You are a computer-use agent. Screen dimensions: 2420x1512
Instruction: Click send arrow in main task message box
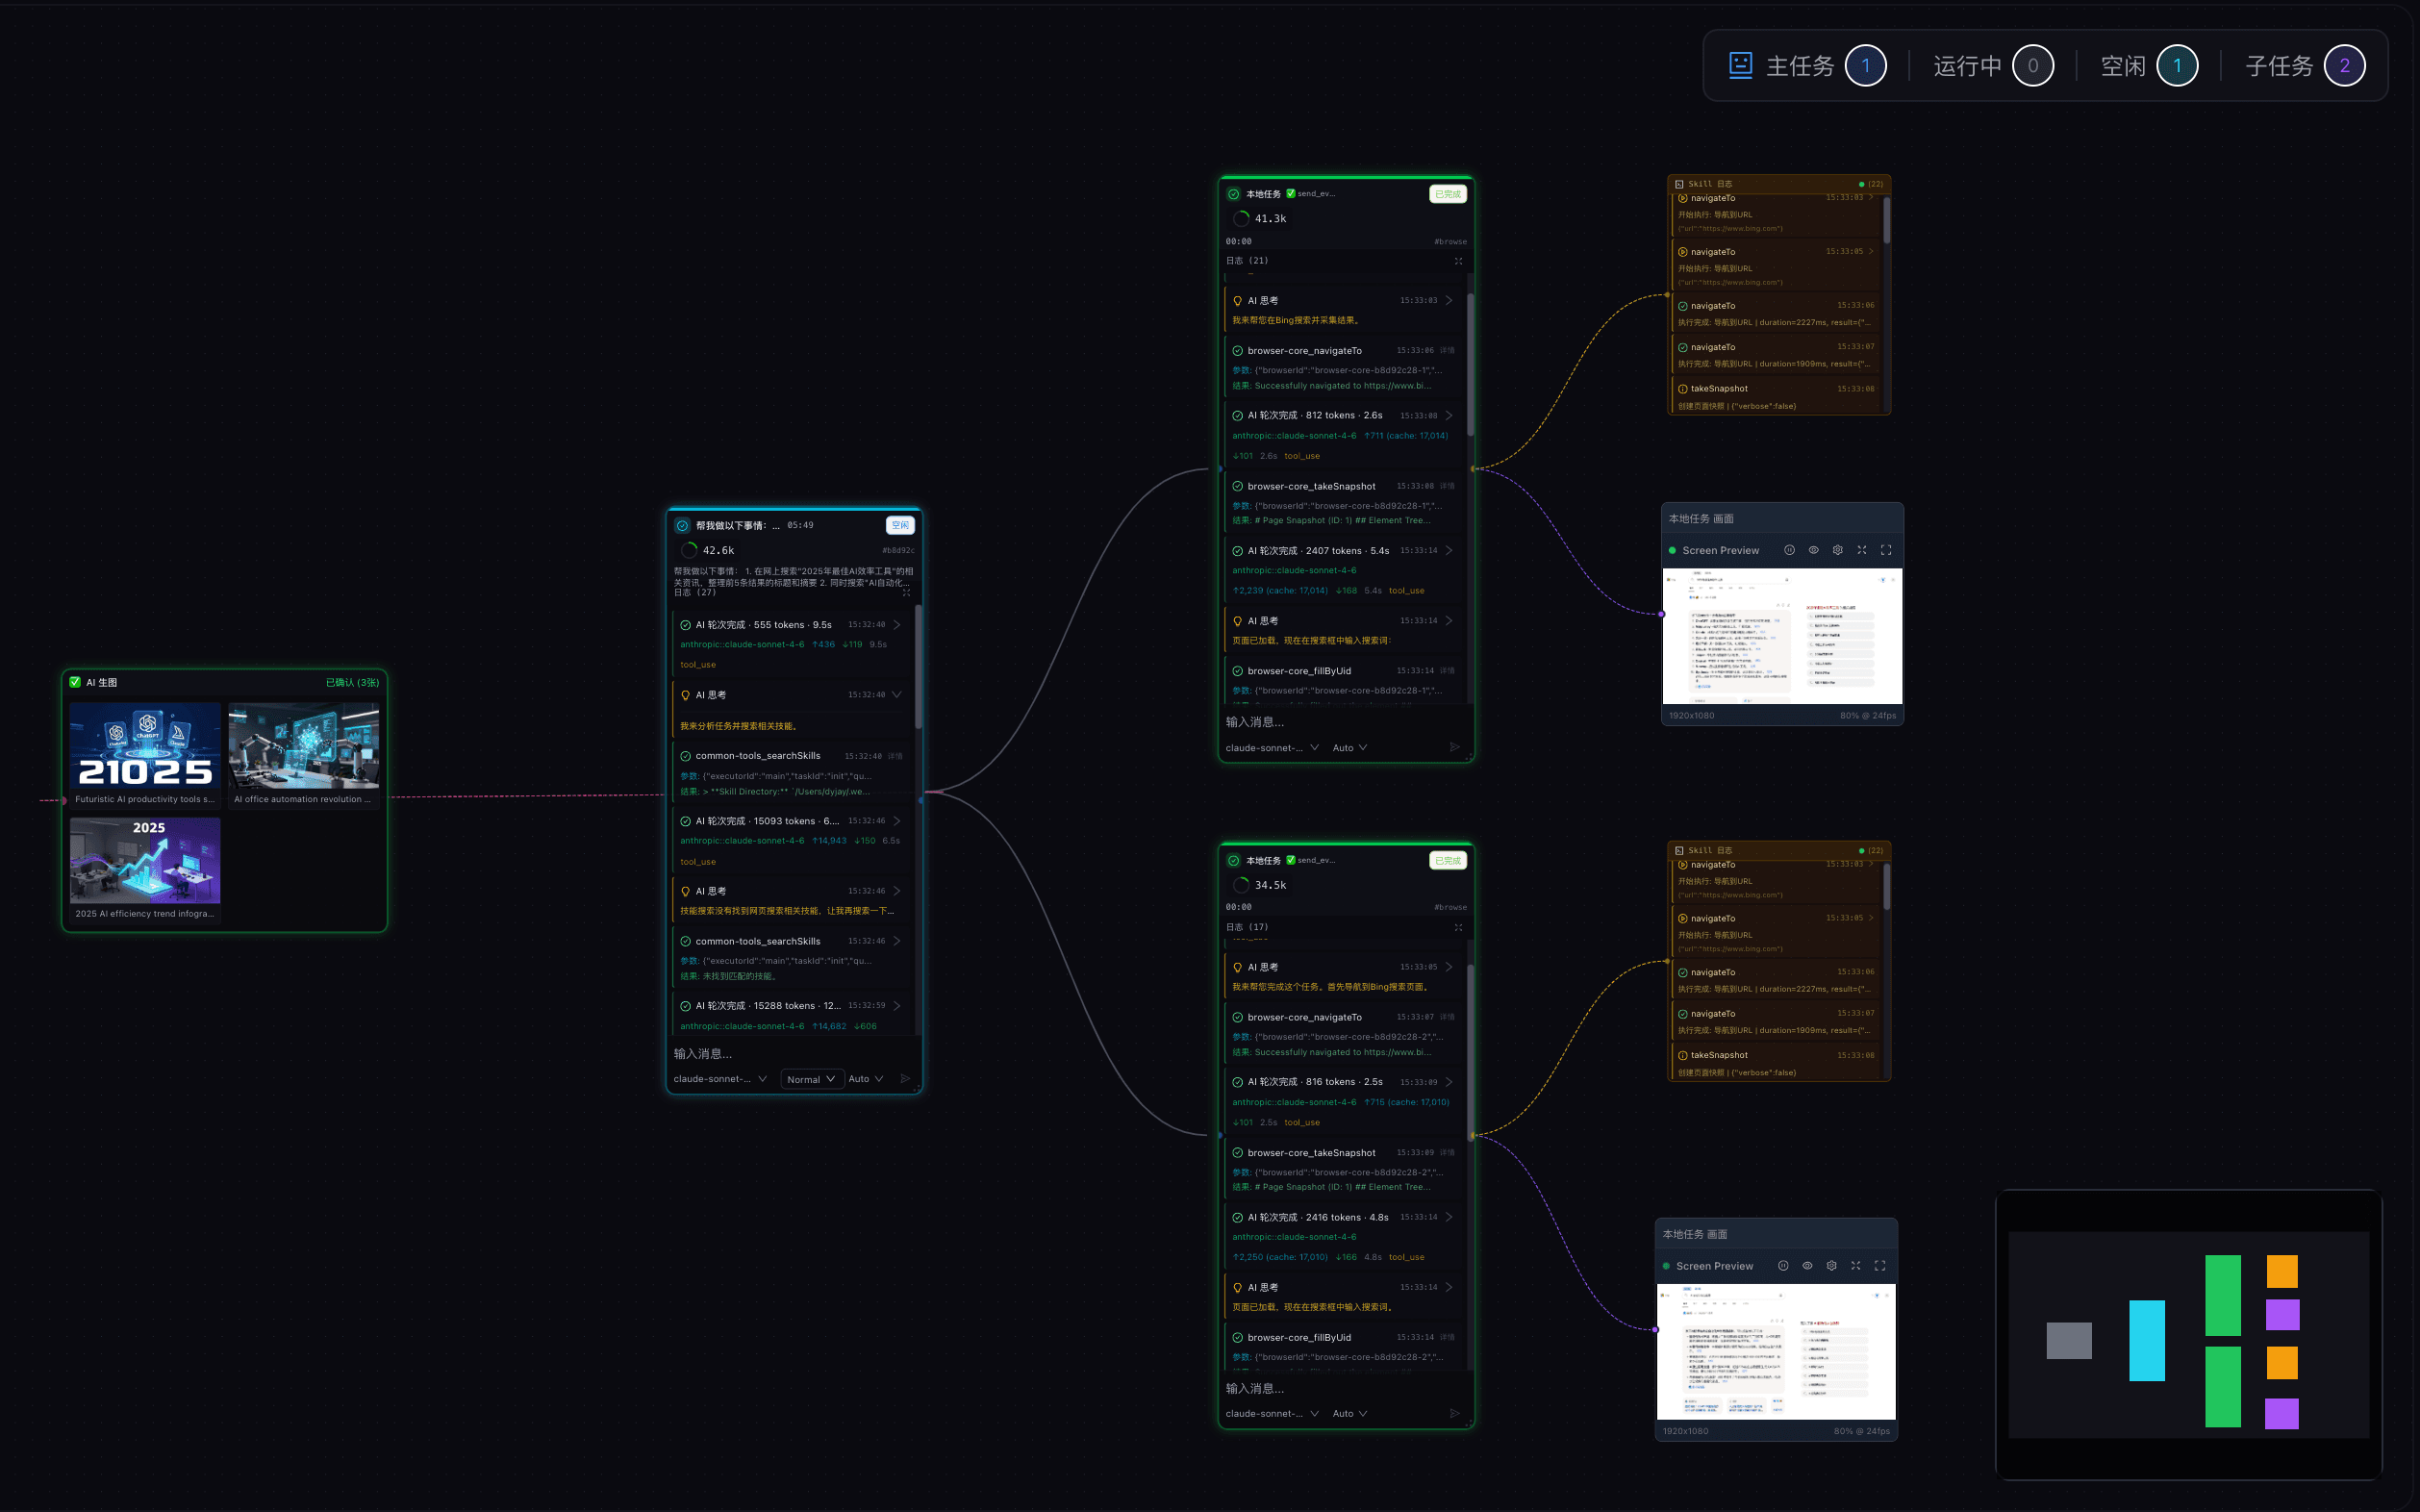(x=905, y=1079)
